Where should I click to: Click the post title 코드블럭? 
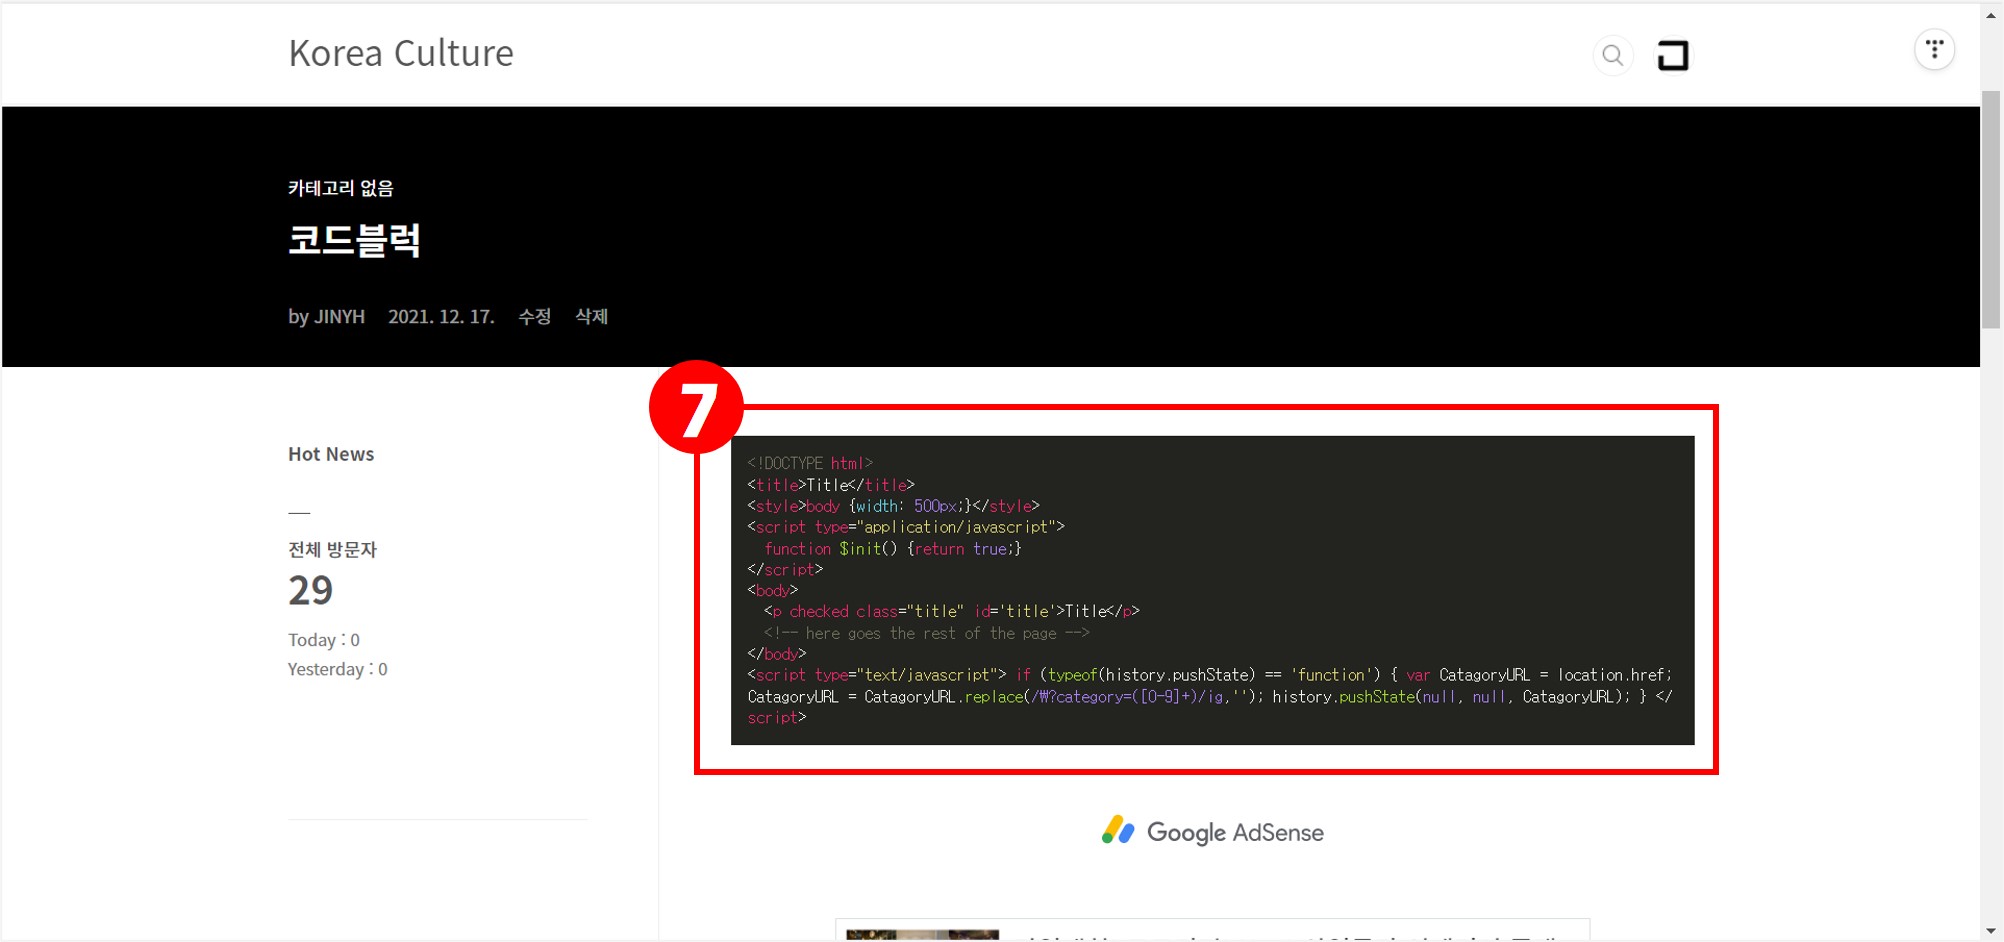coord(354,240)
